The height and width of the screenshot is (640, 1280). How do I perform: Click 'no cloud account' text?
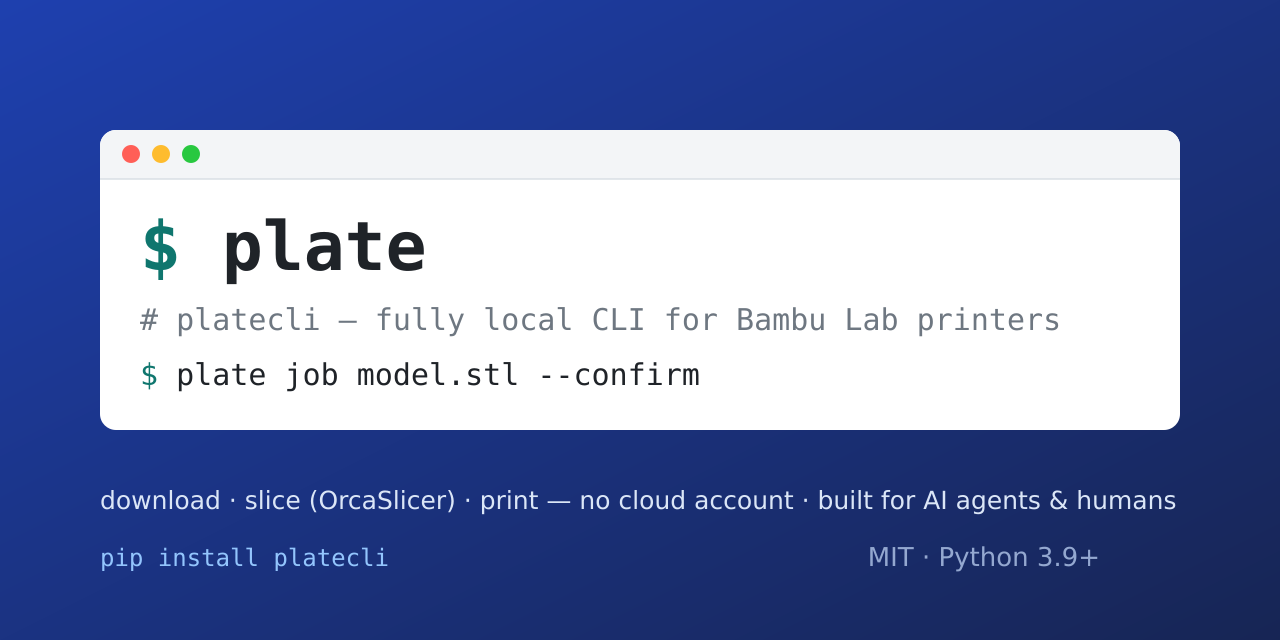[686, 500]
